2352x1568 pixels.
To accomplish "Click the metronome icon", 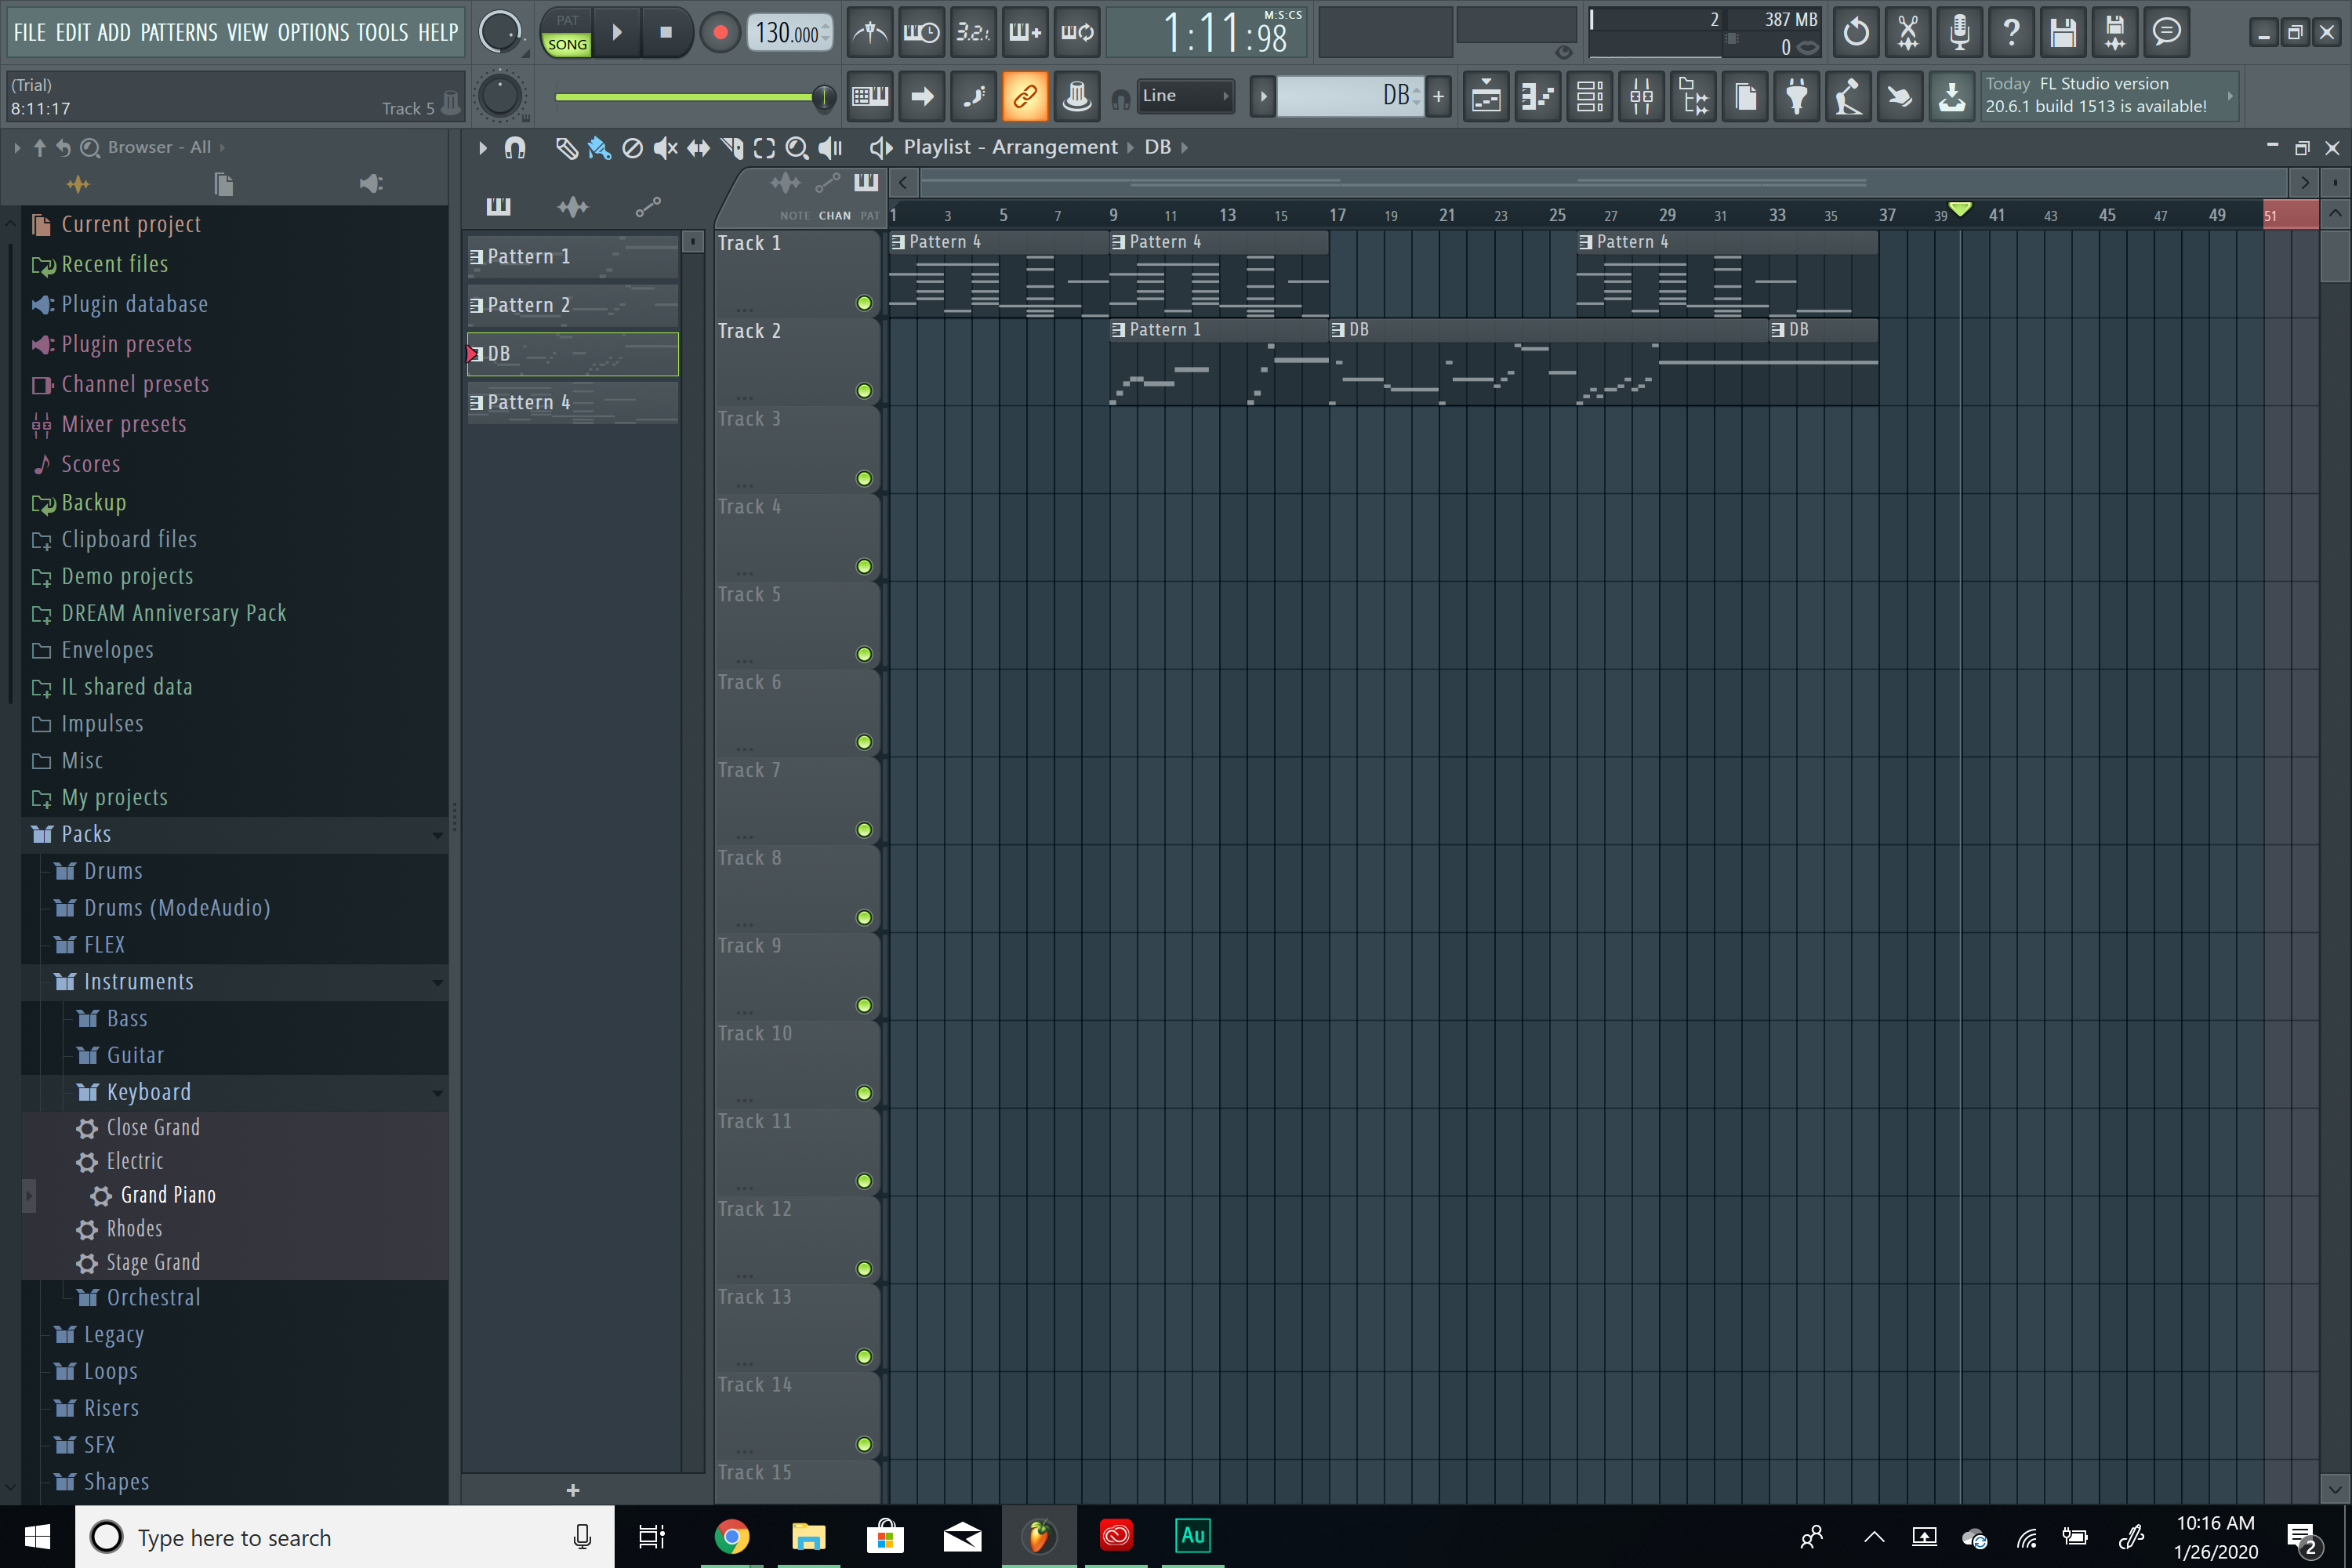I will click(870, 32).
